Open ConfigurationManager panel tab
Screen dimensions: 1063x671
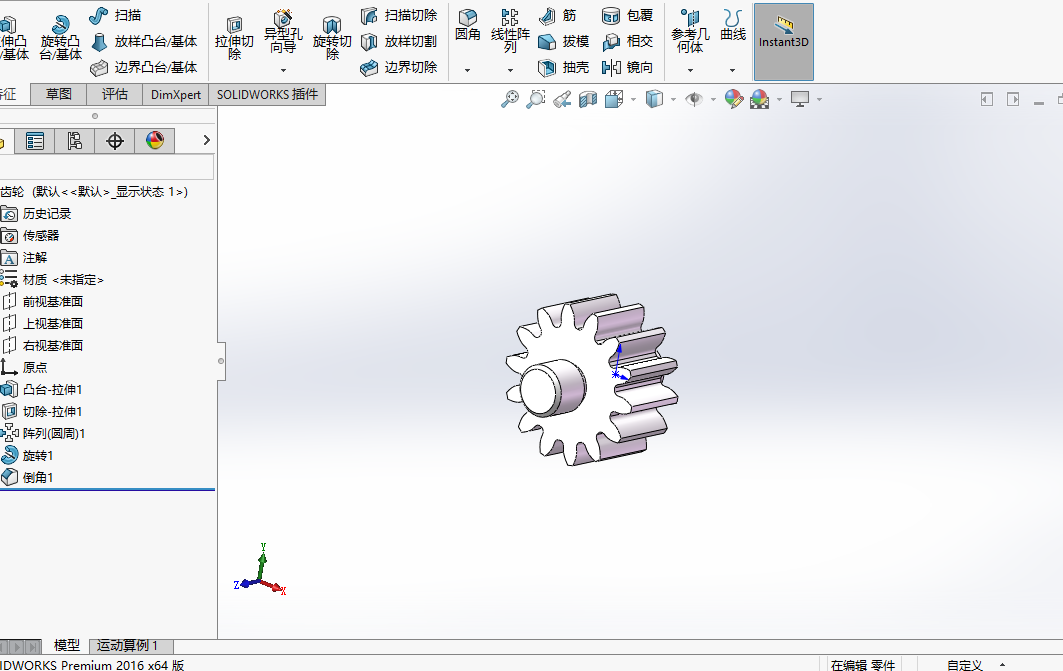pyautogui.click(x=75, y=141)
